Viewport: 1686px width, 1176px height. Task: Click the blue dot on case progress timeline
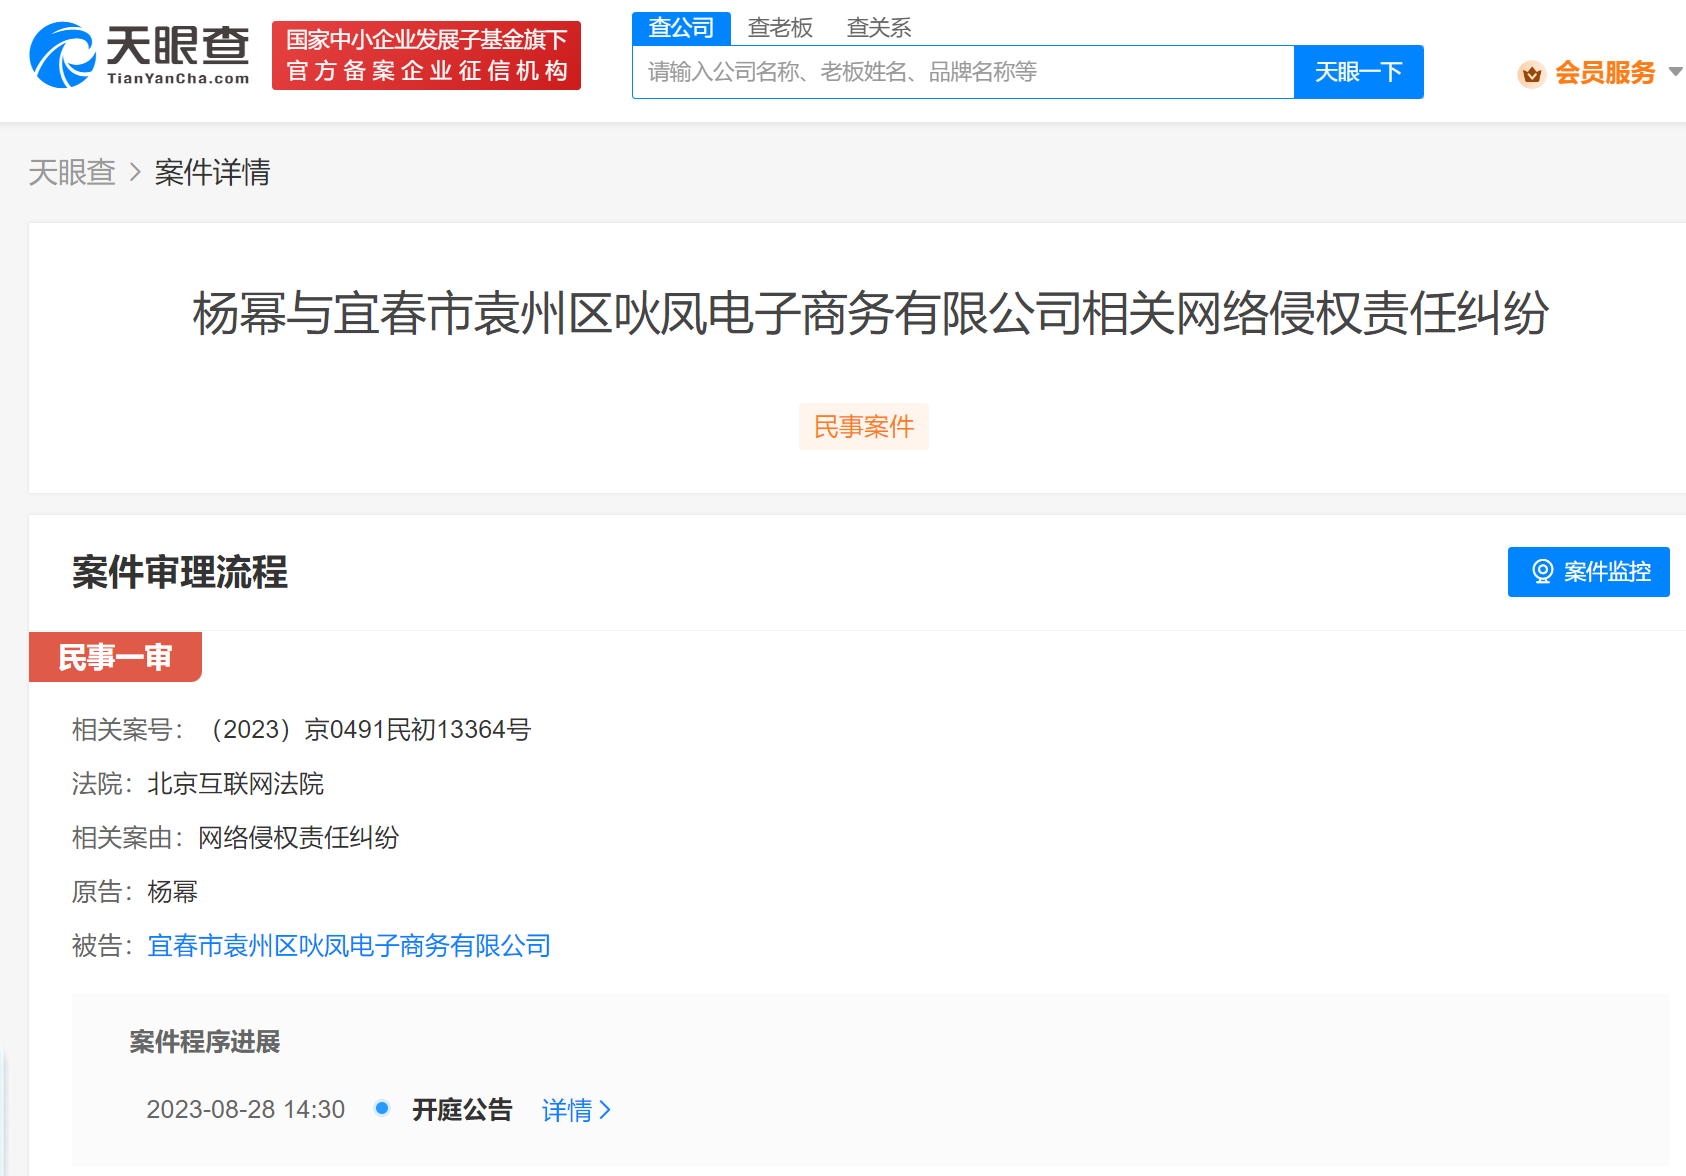pyautogui.click(x=381, y=1109)
